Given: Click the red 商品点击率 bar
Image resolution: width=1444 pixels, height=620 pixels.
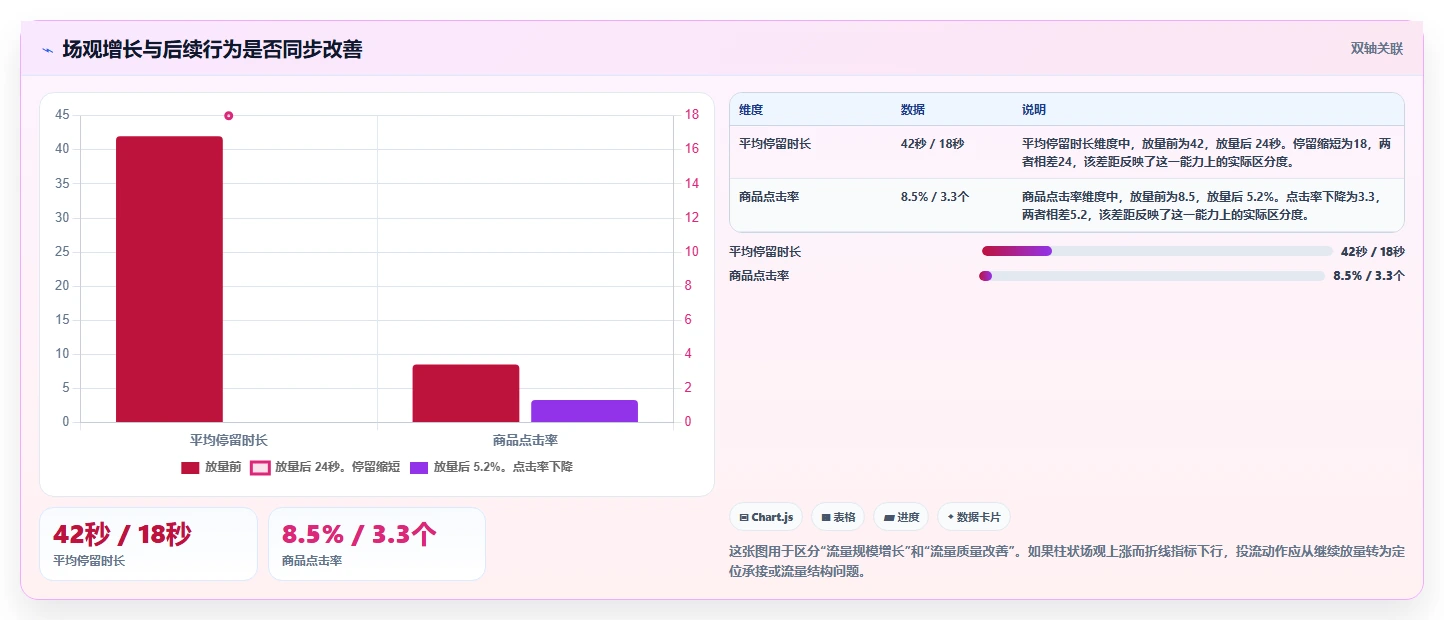Looking at the screenshot, I should pyautogui.click(x=466, y=393).
